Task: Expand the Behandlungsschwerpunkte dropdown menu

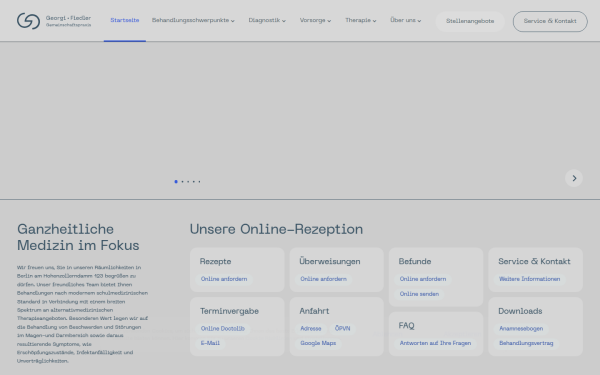Action: click(x=193, y=20)
